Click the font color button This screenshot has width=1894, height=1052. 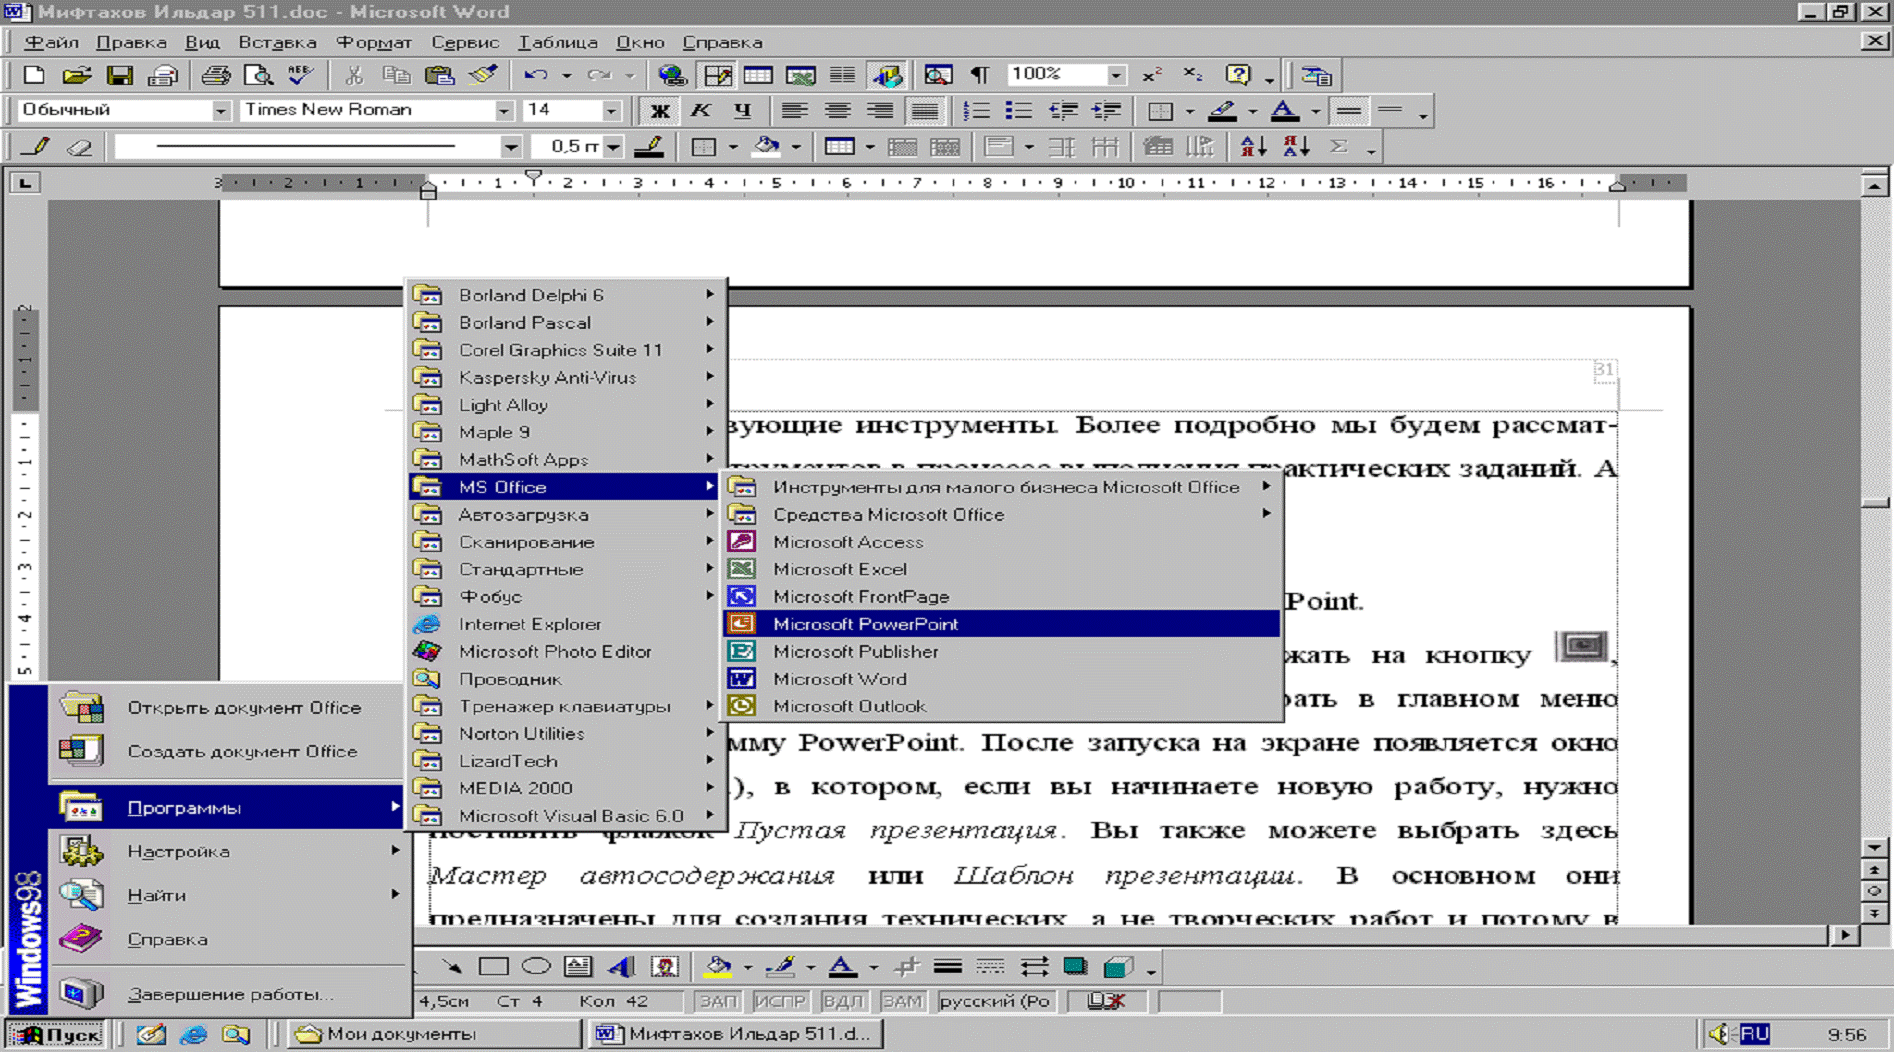[x=1285, y=111]
